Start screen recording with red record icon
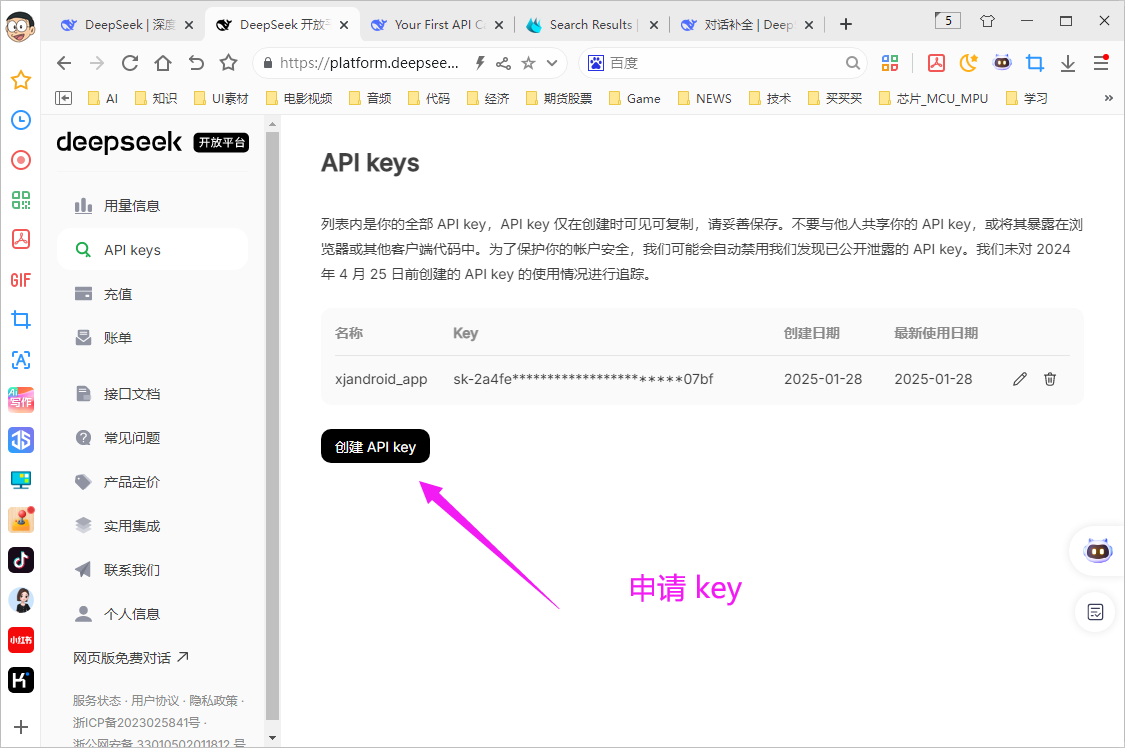Image resolution: width=1125 pixels, height=748 pixels. click(21, 160)
